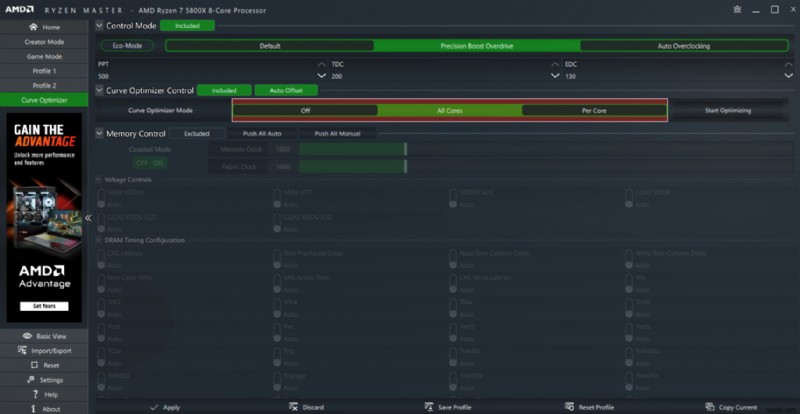Click Get Yours in AMD Advantage ad
The width and height of the screenshot is (800, 414).
[x=44, y=306]
